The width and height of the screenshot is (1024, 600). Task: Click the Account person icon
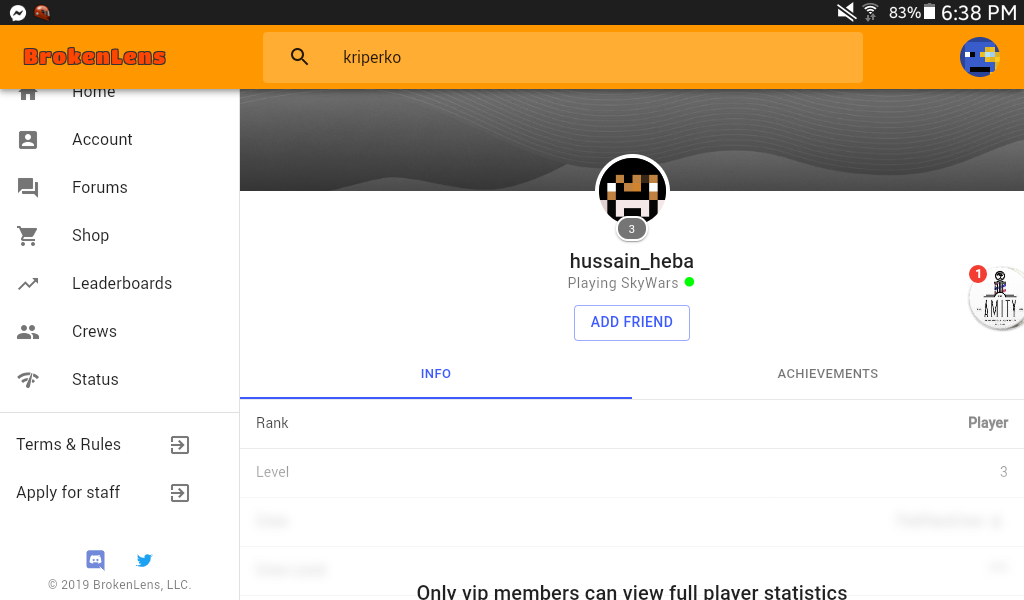coord(28,140)
